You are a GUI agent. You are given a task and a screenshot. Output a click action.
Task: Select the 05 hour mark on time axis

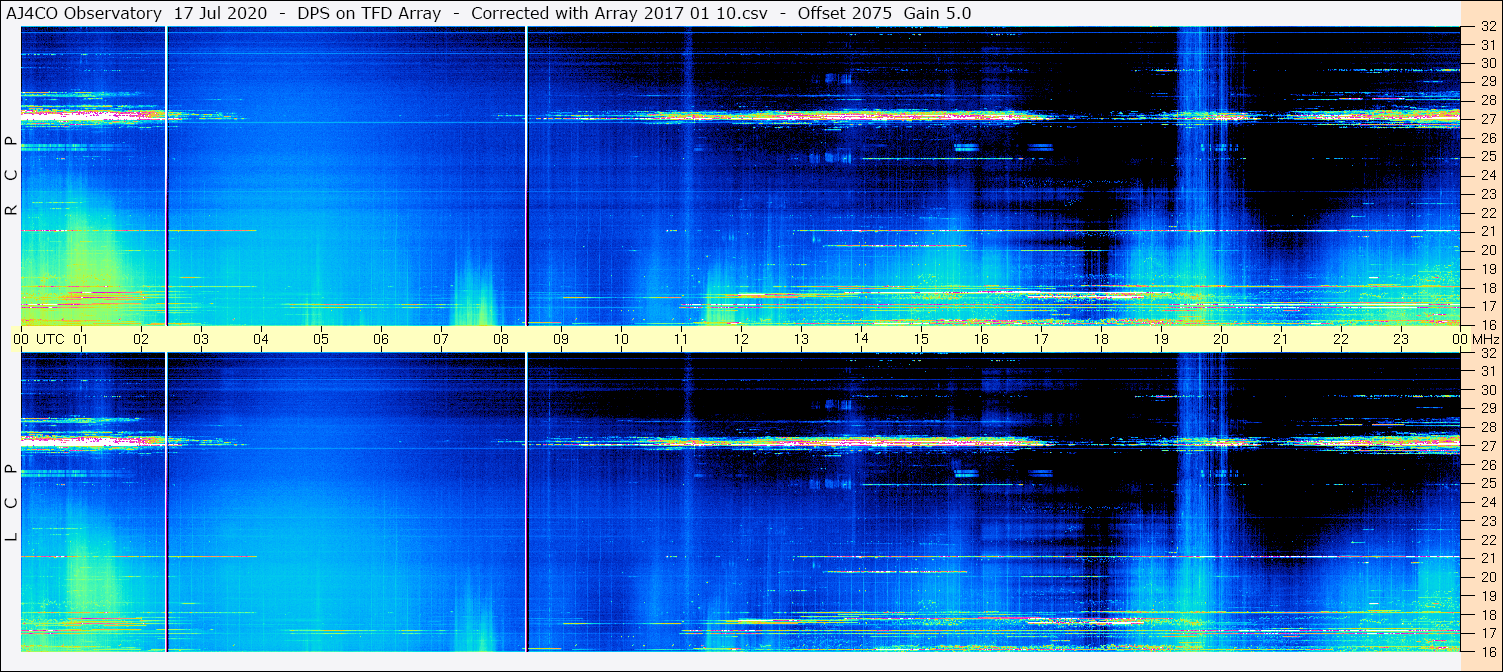pos(321,339)
